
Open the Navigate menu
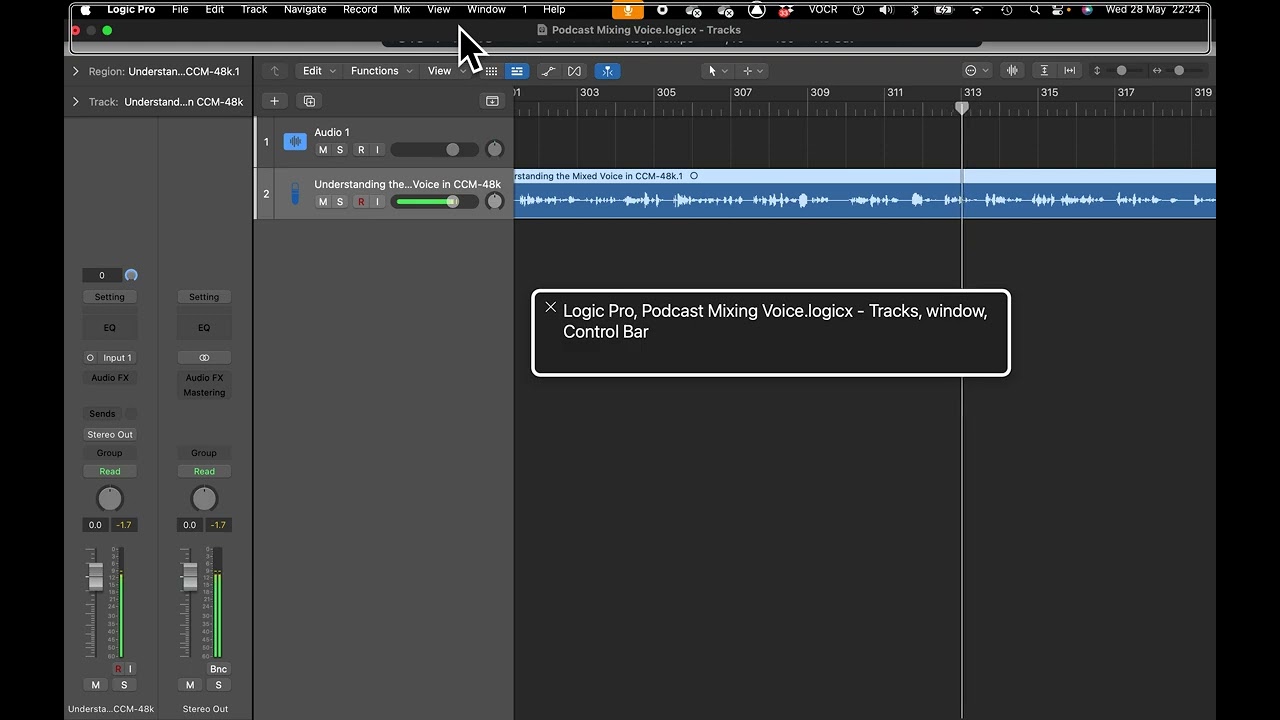coord(305,10)
